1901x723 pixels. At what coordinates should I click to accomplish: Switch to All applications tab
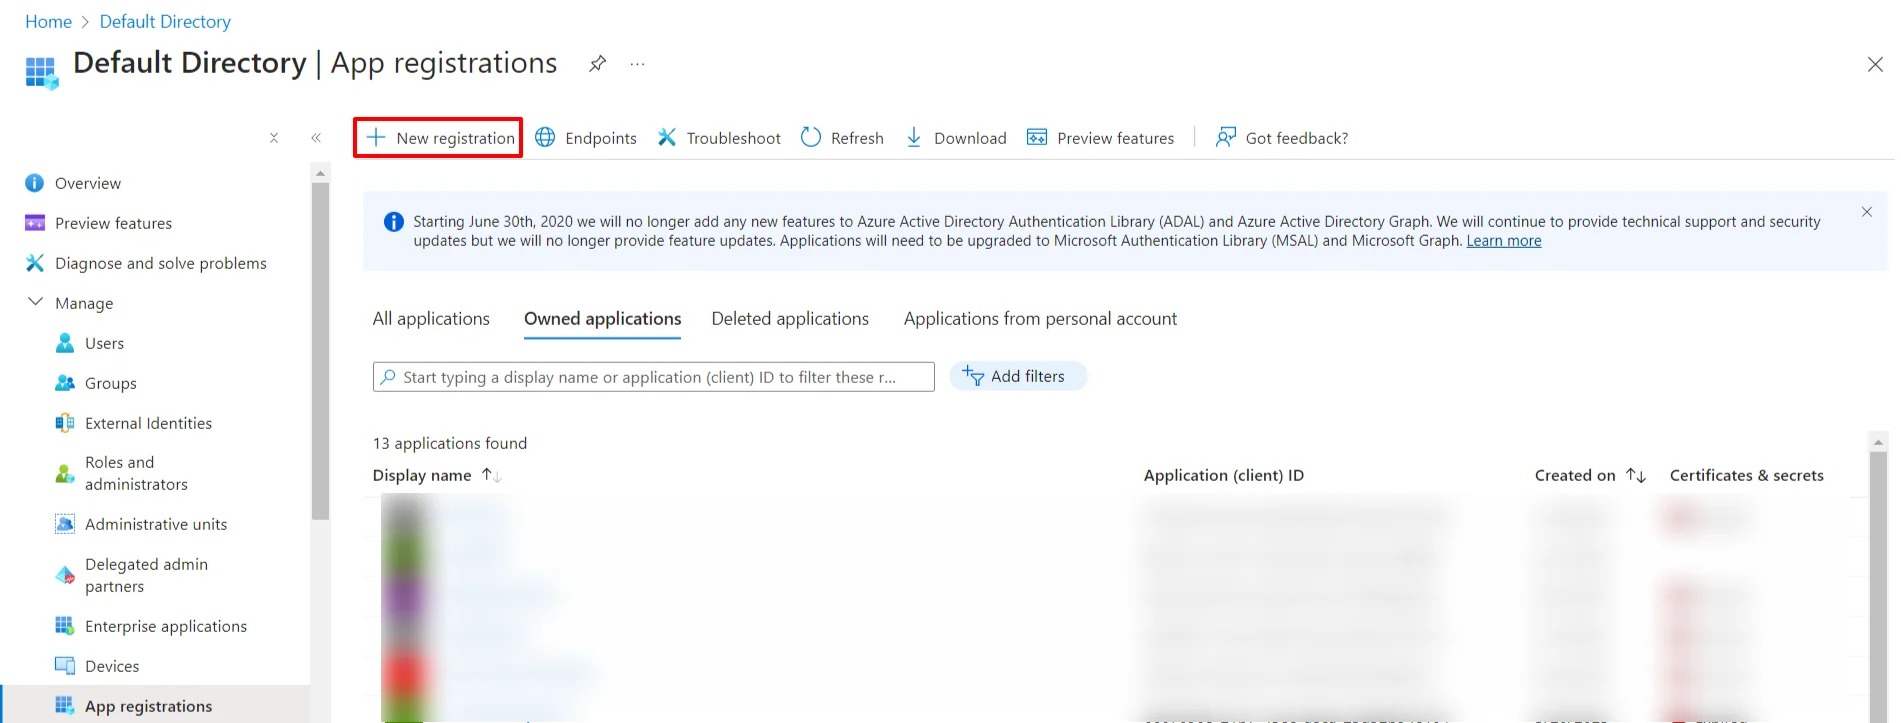[431, 319]
